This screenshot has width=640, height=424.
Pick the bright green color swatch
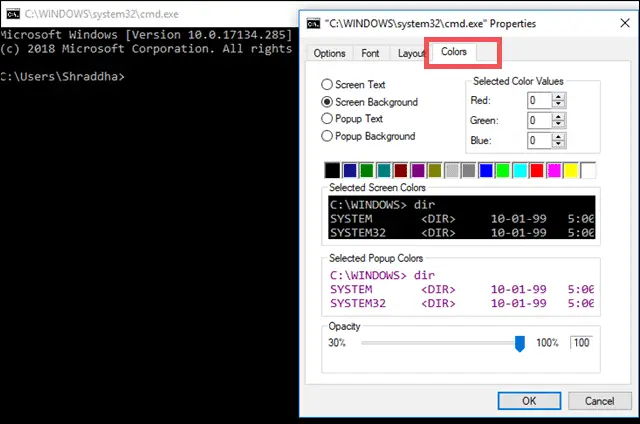pyautogui.click(x=503, y=170)
